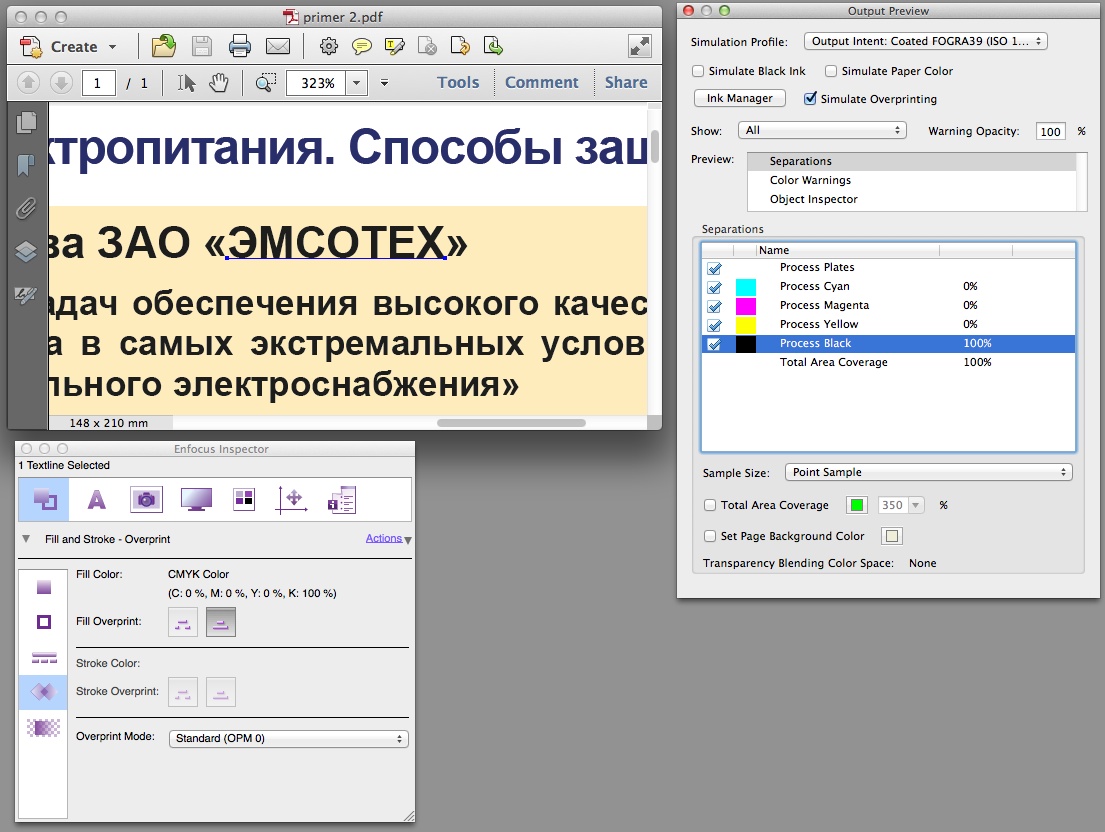Open Inspector Summary list category
Screen dimensions: 1105x832
pyautogui.click(x=342, y=499)
